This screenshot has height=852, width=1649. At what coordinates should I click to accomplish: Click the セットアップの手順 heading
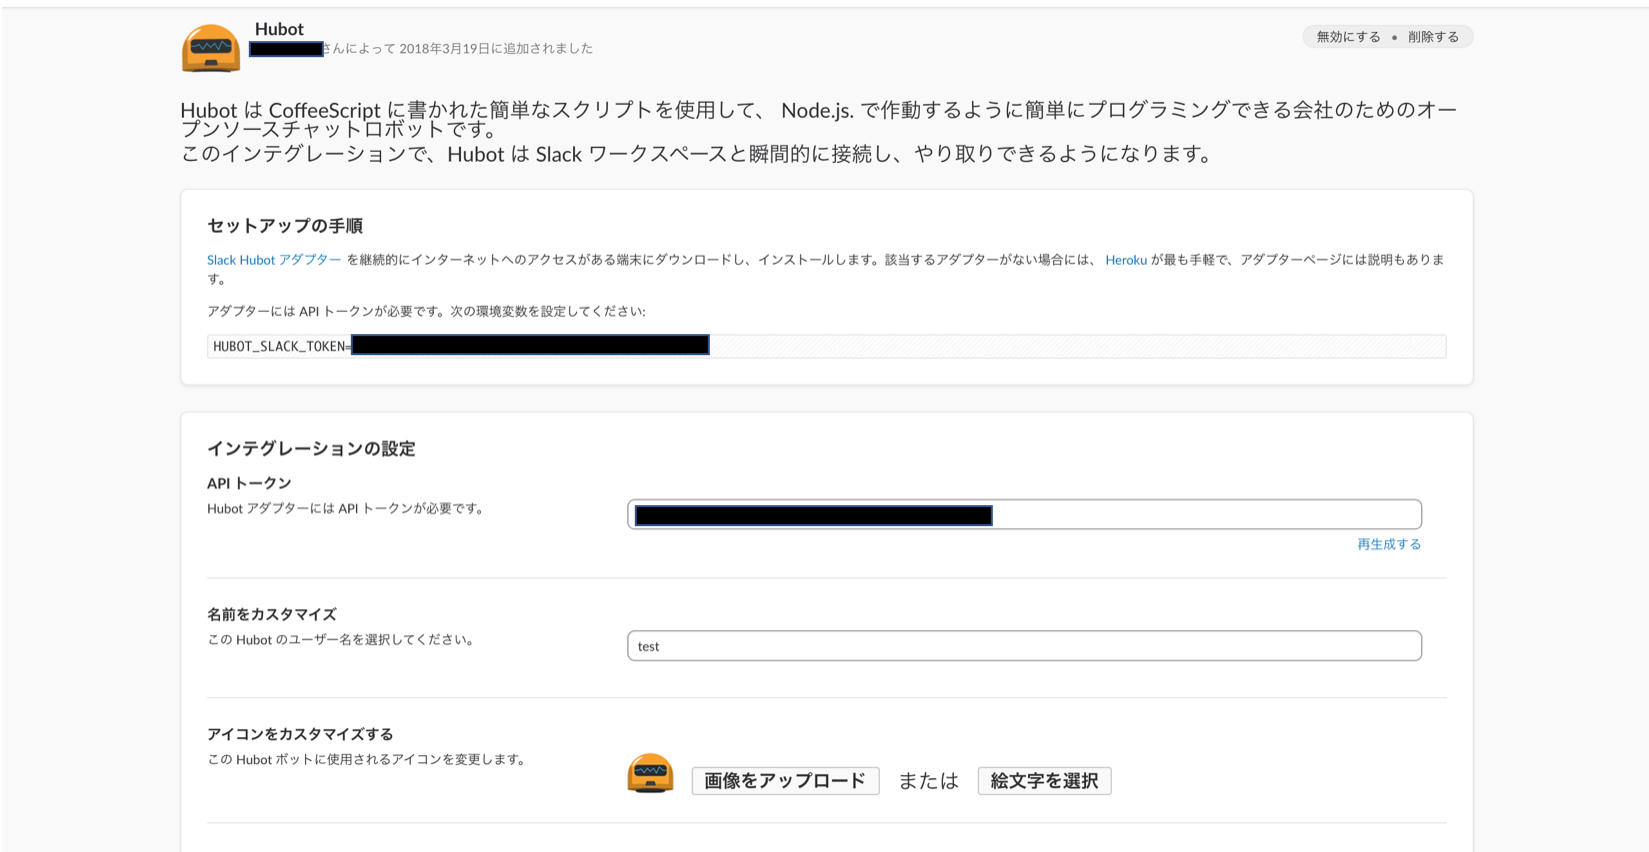coord(285,226)
